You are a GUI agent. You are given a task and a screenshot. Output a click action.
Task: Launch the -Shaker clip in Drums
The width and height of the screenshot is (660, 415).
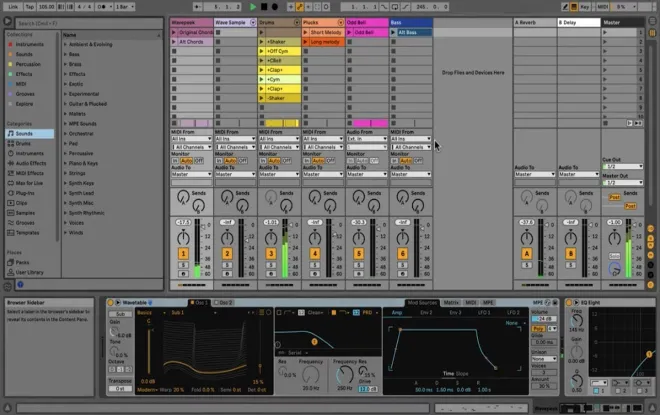261,98
